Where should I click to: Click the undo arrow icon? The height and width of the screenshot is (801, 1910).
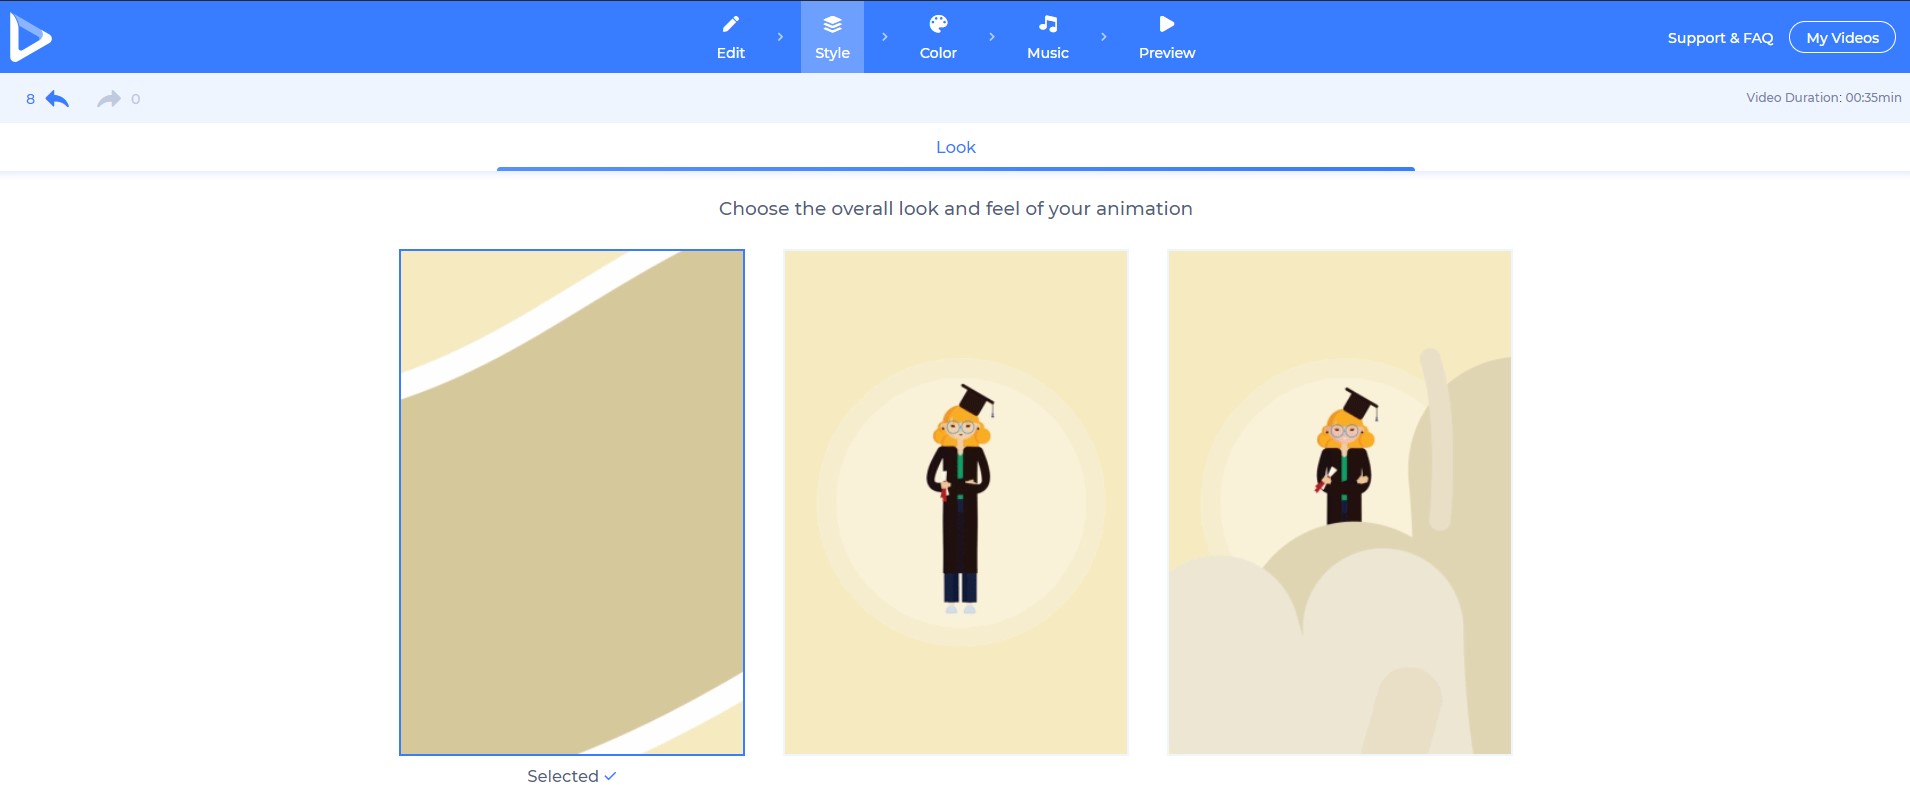click(x=58, y=99)
